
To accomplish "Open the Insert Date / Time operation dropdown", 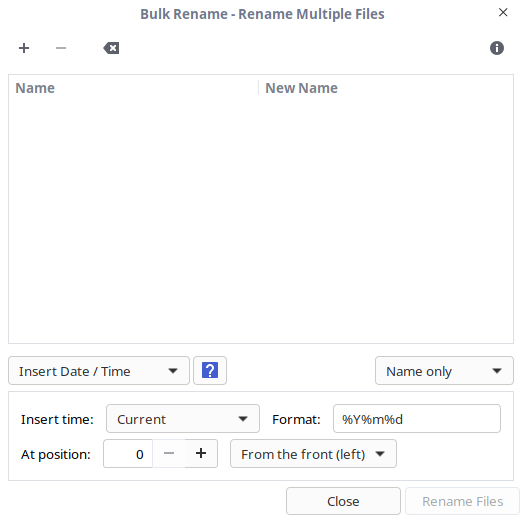I will [x=99, y=371].
